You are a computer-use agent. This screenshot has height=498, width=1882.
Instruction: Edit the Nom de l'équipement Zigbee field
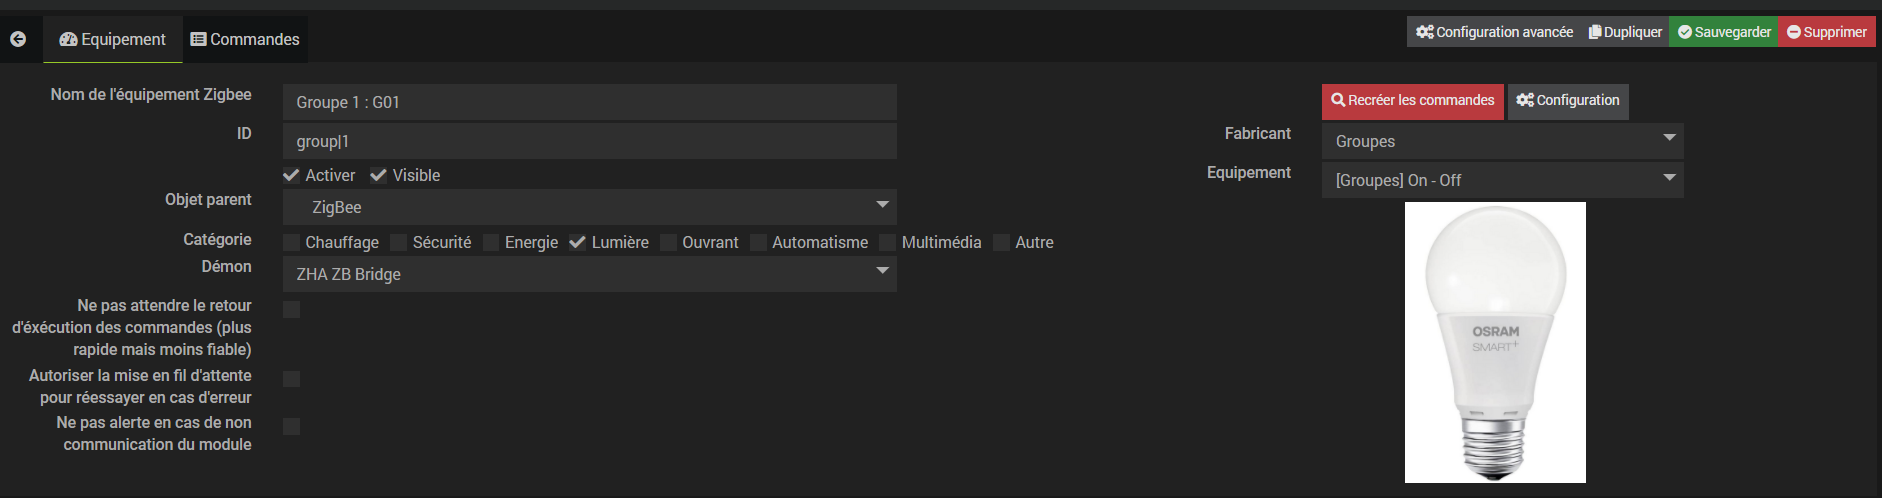click(589, 102)
